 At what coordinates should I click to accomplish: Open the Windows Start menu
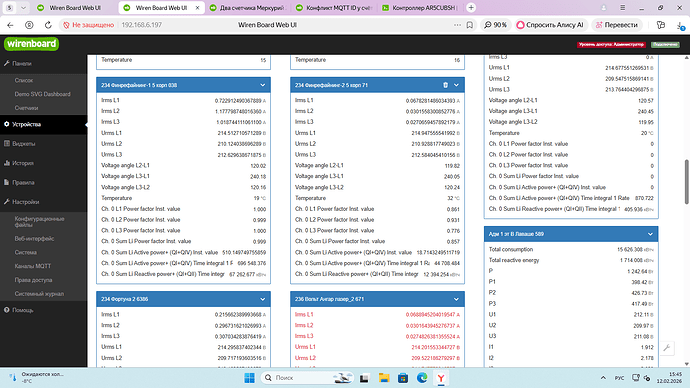pos(249,378)
